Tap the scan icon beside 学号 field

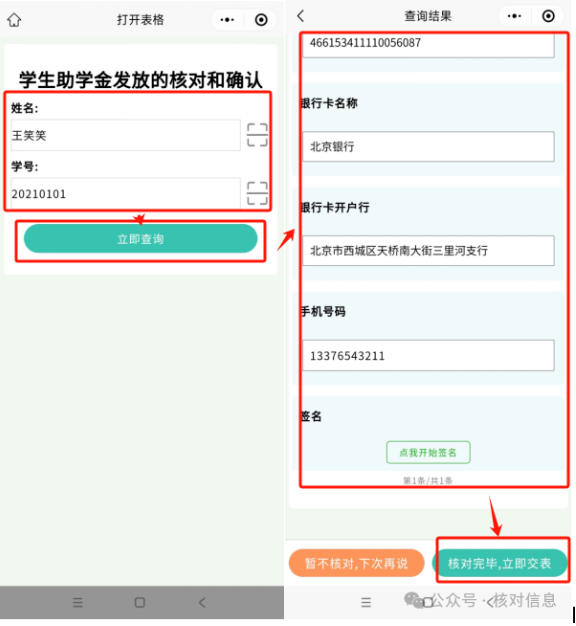click(x=257, y=193)
